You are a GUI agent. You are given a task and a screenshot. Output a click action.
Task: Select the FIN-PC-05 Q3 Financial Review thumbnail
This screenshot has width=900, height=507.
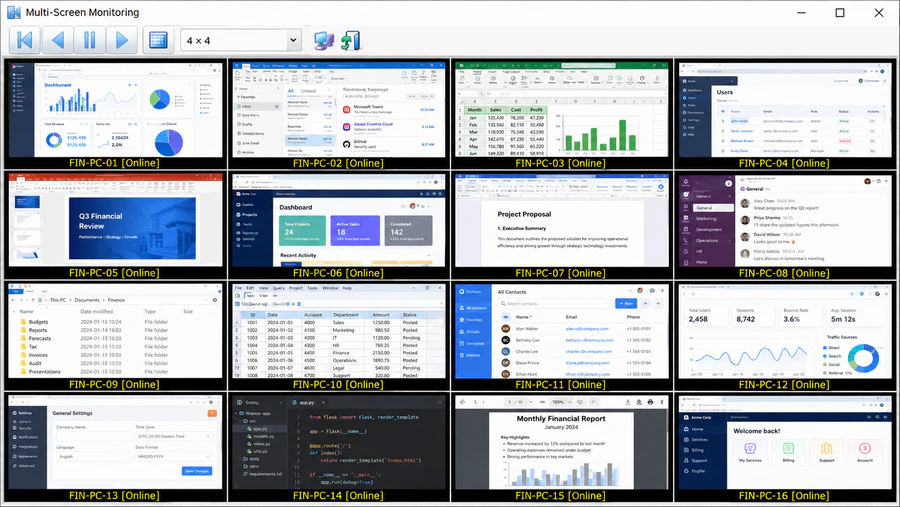tap(115, 220)
